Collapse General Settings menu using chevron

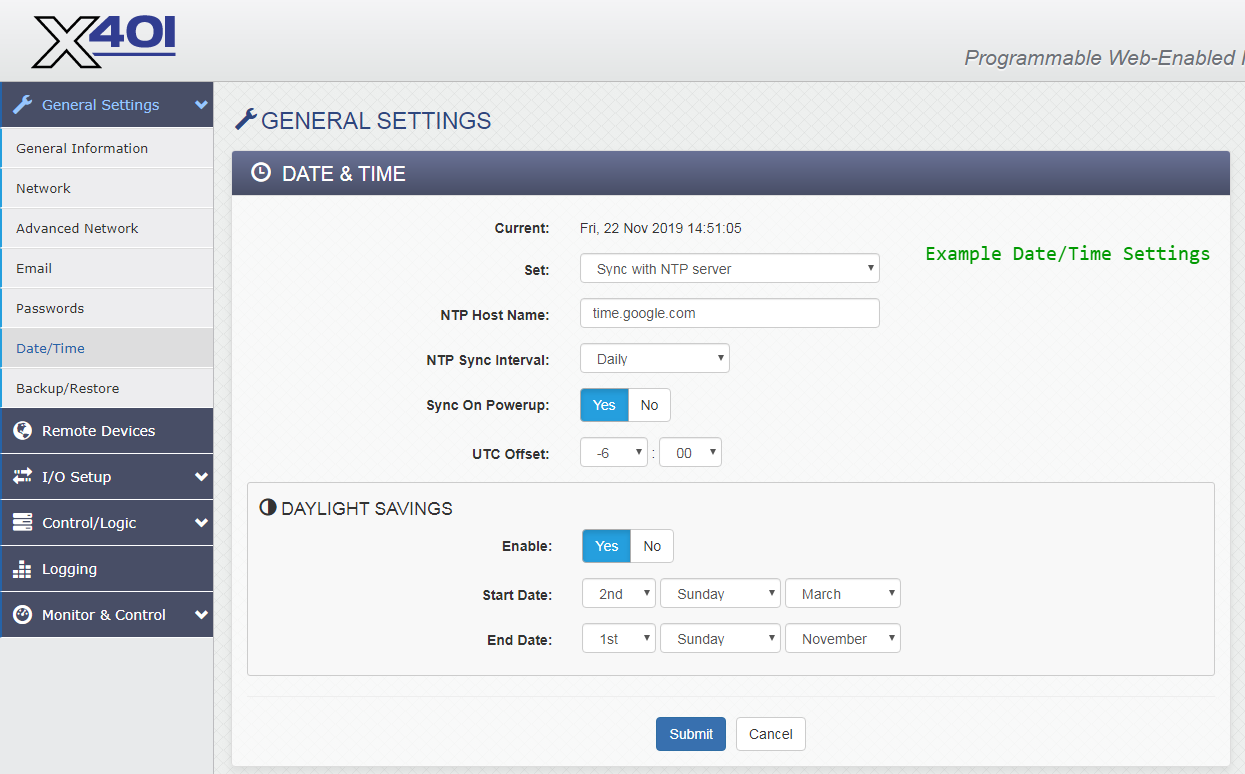point(201,105)
